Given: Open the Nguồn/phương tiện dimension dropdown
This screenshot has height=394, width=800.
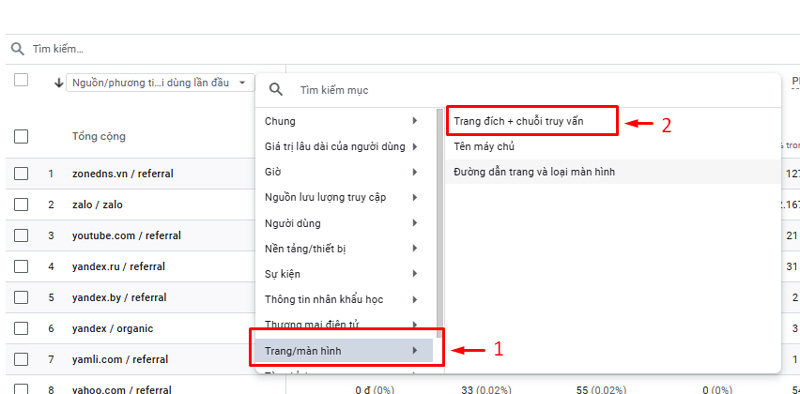Looking at the screenshot, I should pyautogui.click(x=160, y=83).
